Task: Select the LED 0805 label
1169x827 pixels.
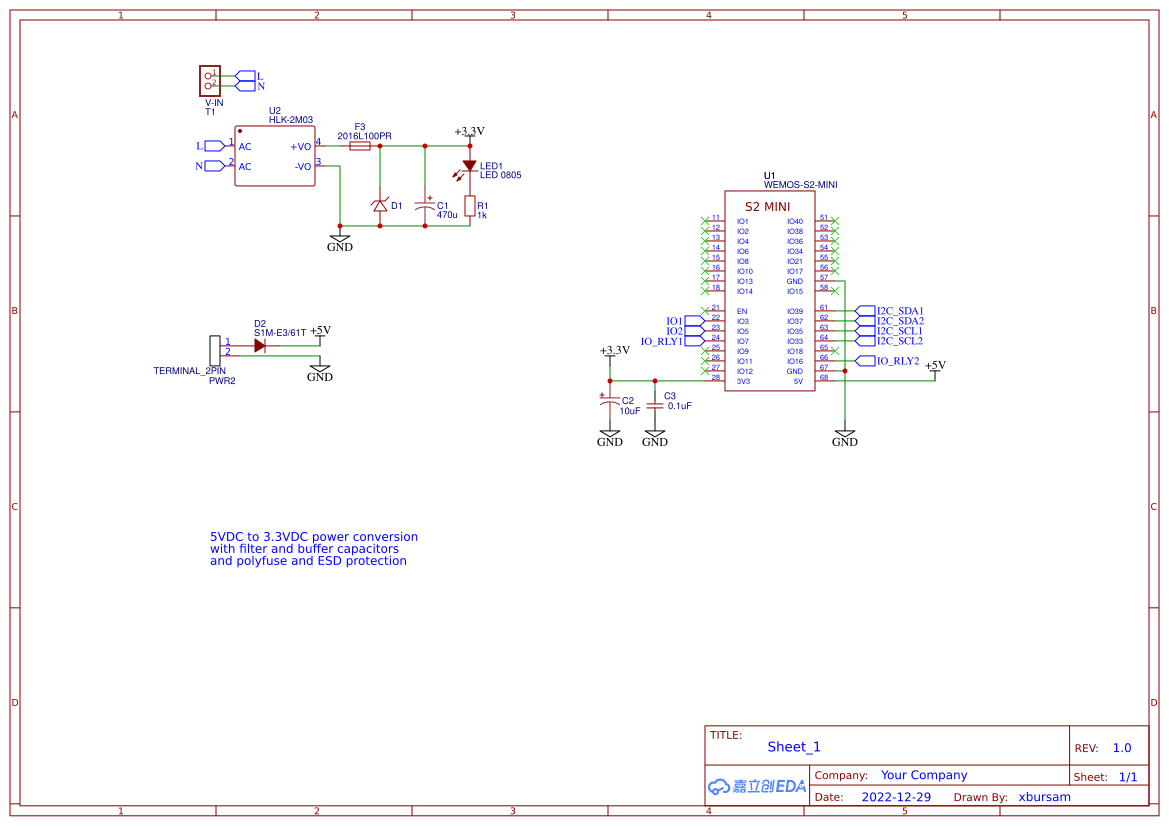Action: click(500, 175)
